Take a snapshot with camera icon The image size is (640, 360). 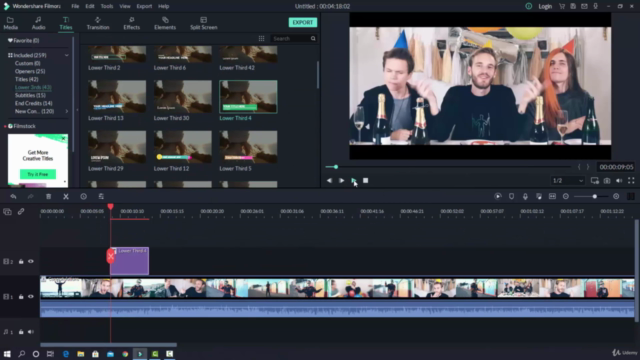(607, 180)
